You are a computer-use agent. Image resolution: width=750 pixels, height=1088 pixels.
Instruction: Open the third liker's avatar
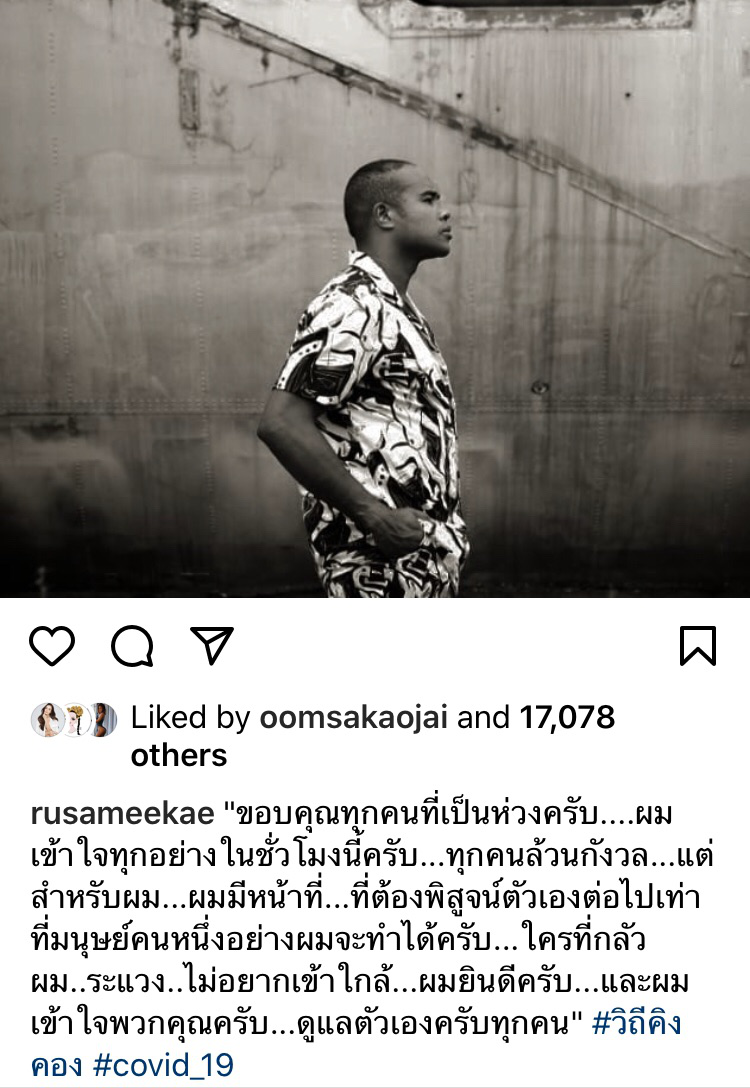(x=103, y=719)
